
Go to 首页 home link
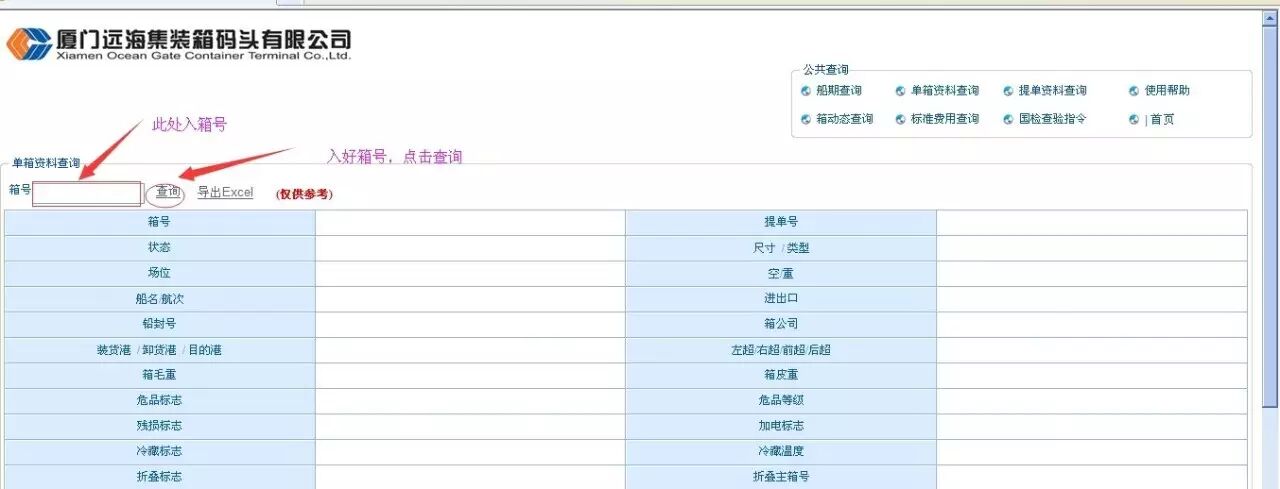tap(1162, 119)
